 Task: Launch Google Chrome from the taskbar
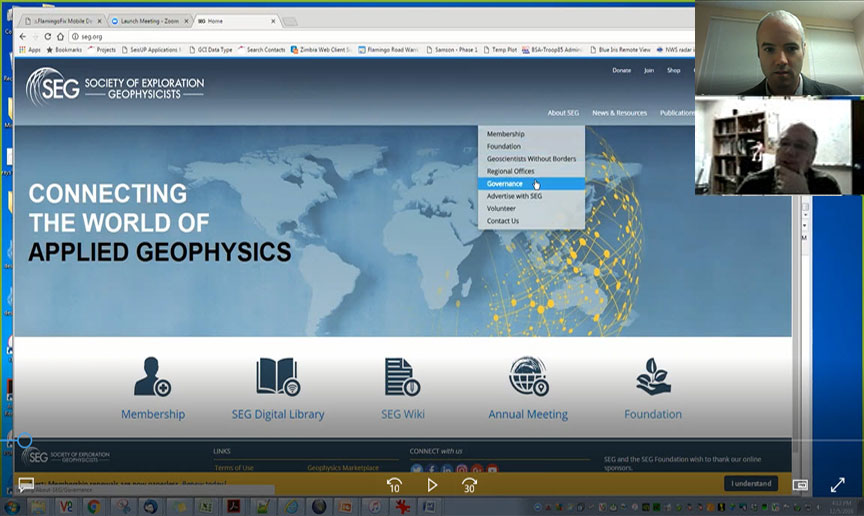[94, 506]
